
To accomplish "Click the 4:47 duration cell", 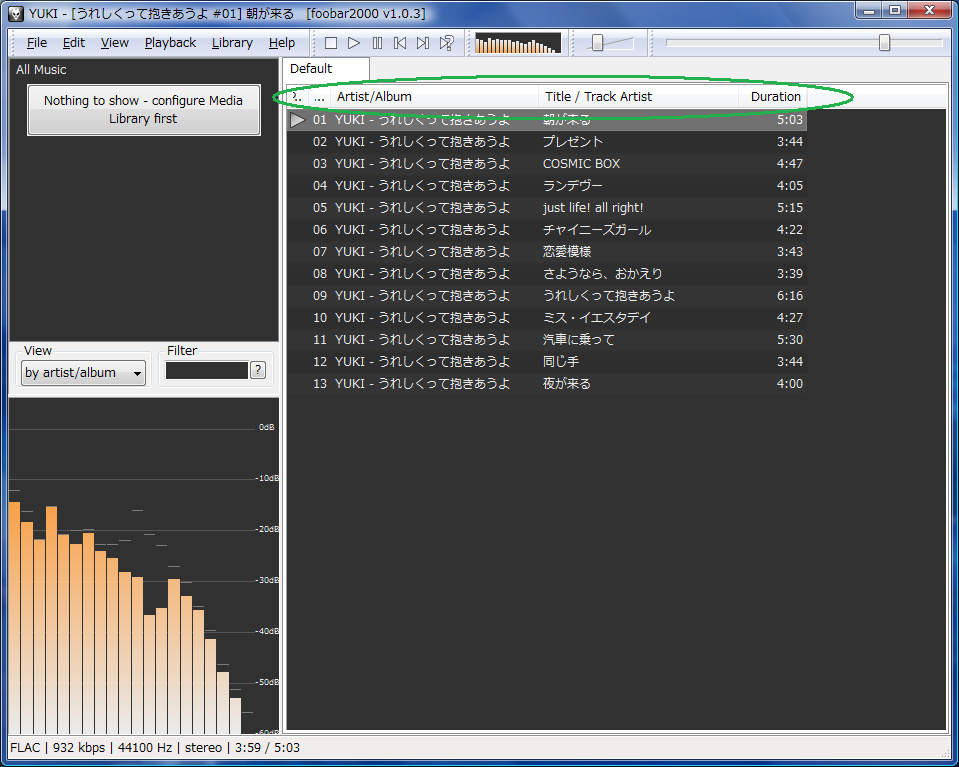I will (x=790, y=164).
